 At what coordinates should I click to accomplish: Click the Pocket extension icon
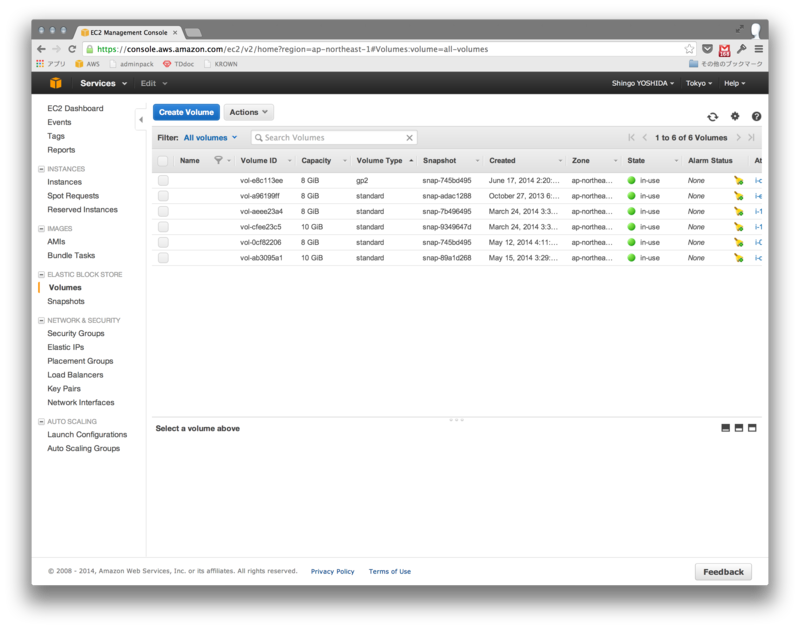[x=707, y=49]
